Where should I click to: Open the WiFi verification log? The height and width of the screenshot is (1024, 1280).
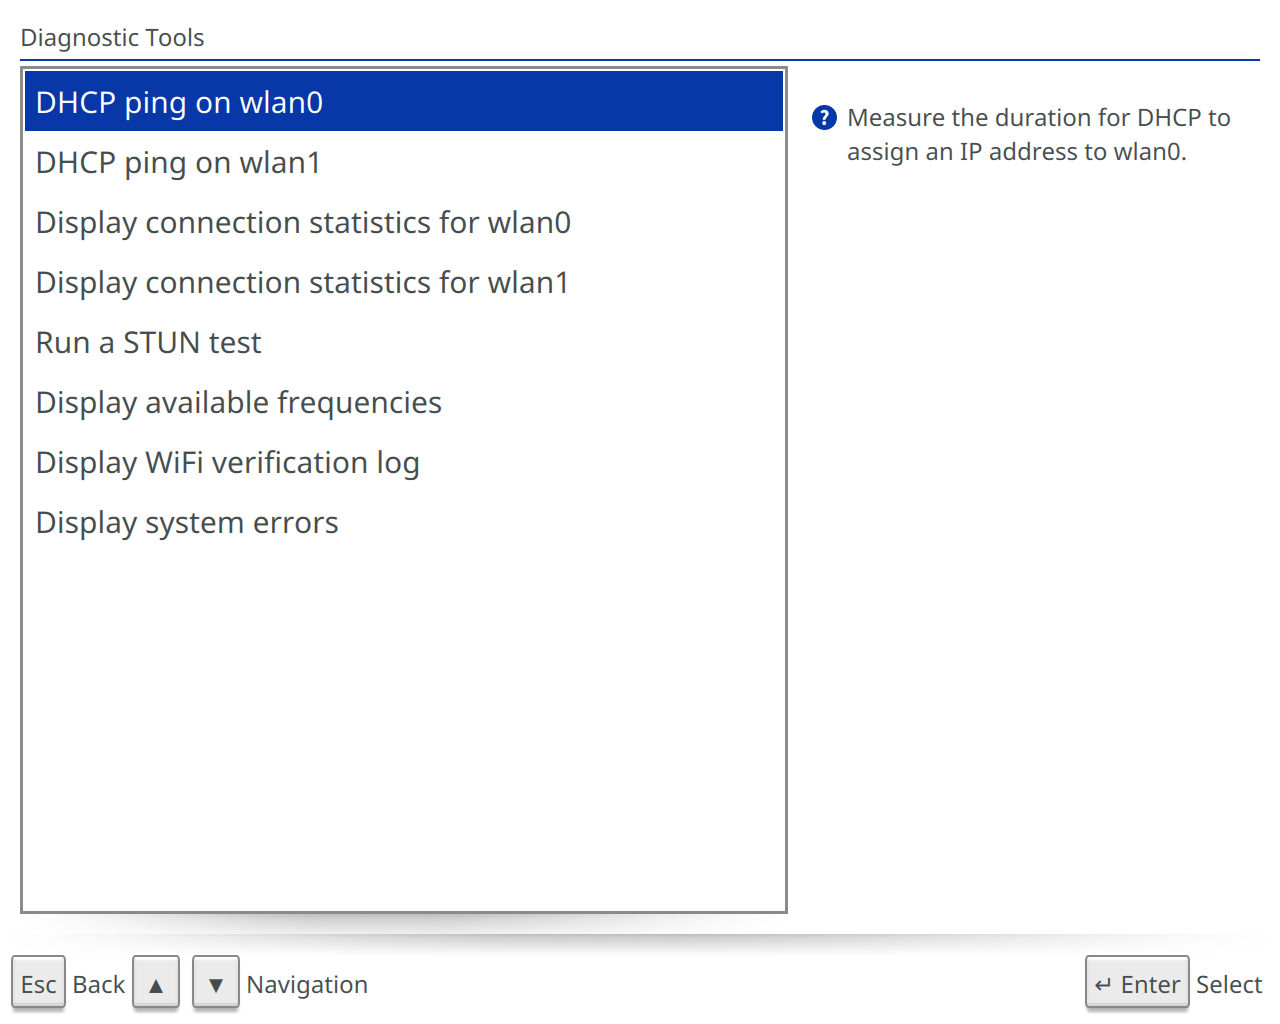click(403, 462)
